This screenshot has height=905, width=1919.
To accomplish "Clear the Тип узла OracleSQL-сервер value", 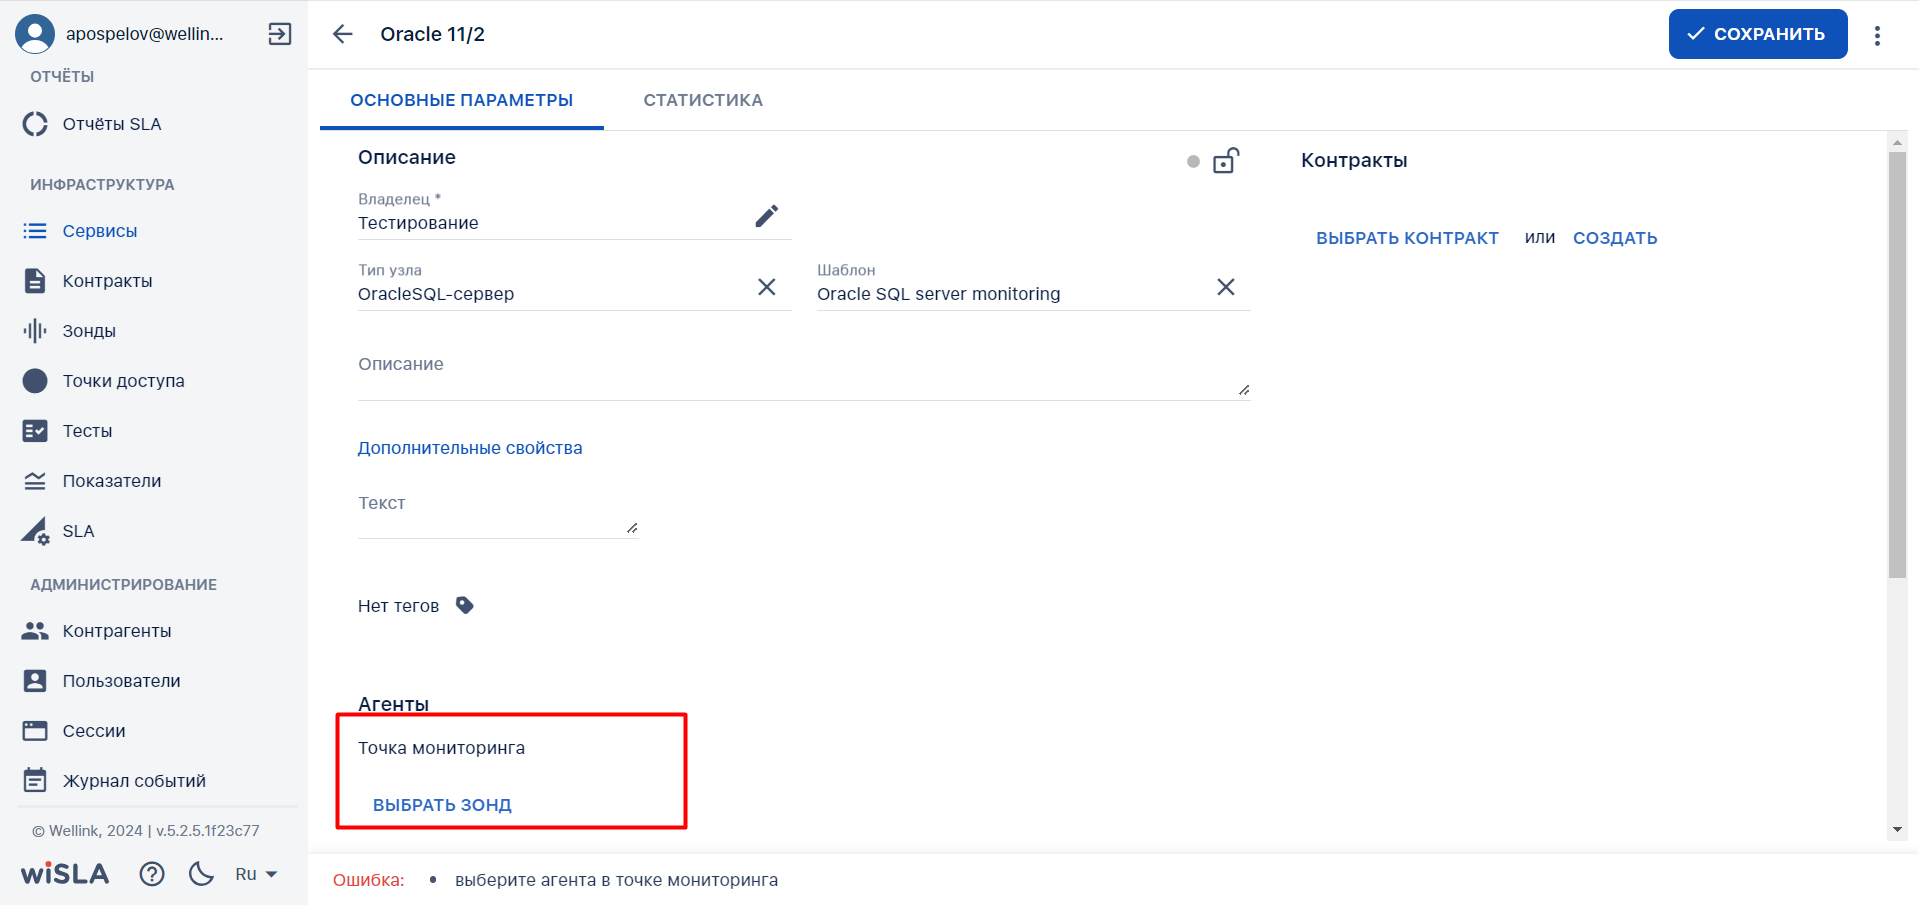I will (767, 287).
